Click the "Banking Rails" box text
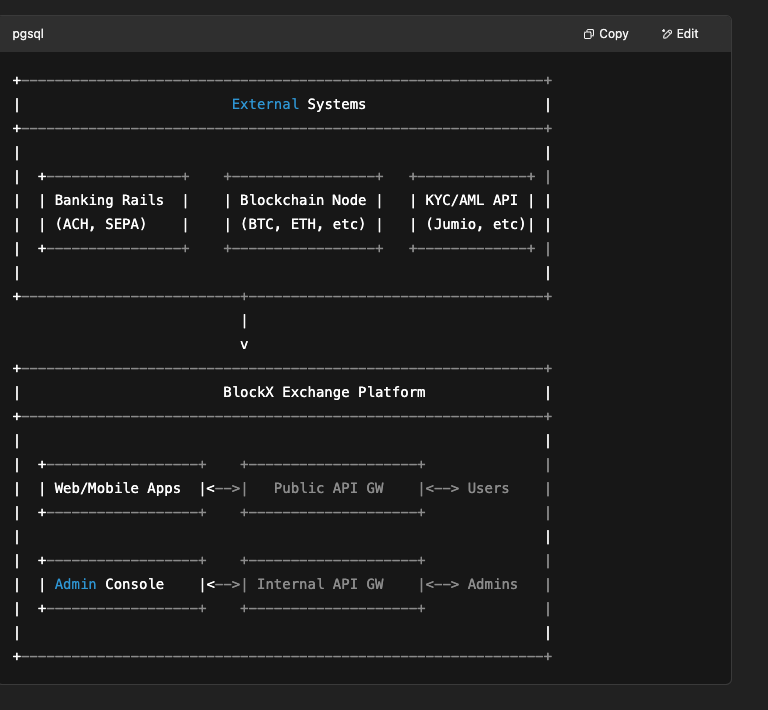This screenshot has height=710, width=768. (x=109, y=200)
